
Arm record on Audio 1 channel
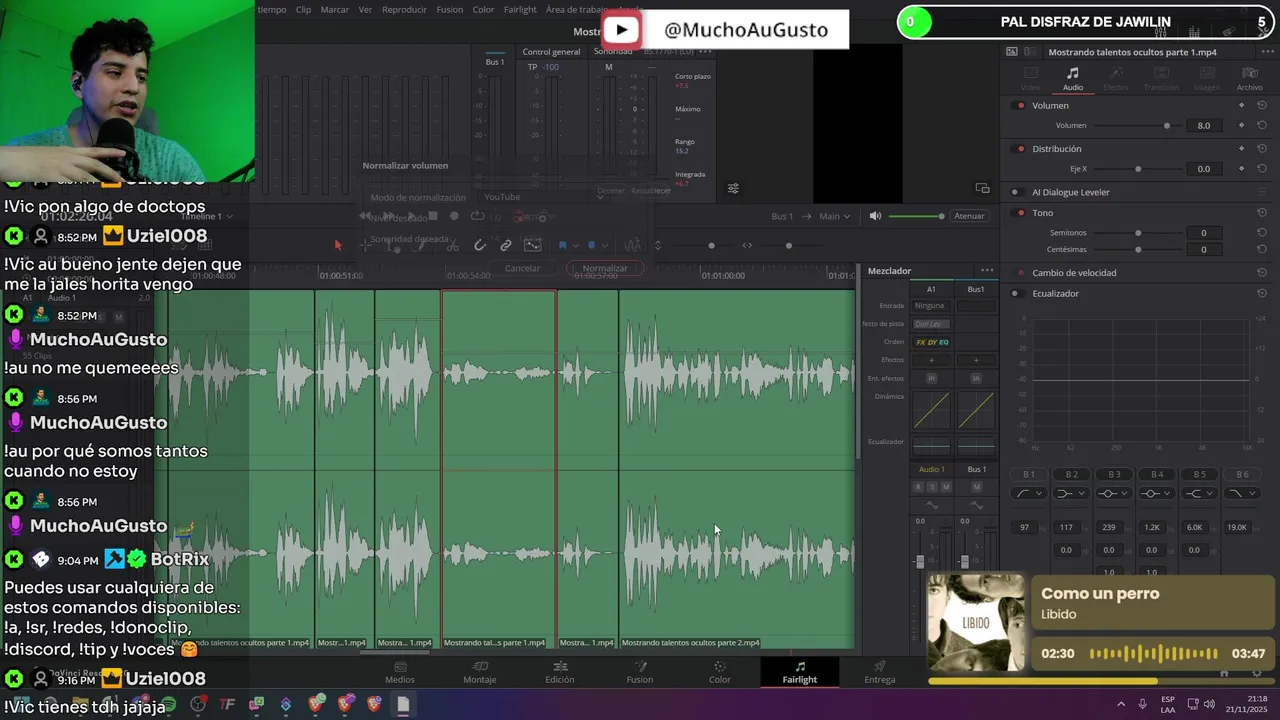(x=918, y=487)
